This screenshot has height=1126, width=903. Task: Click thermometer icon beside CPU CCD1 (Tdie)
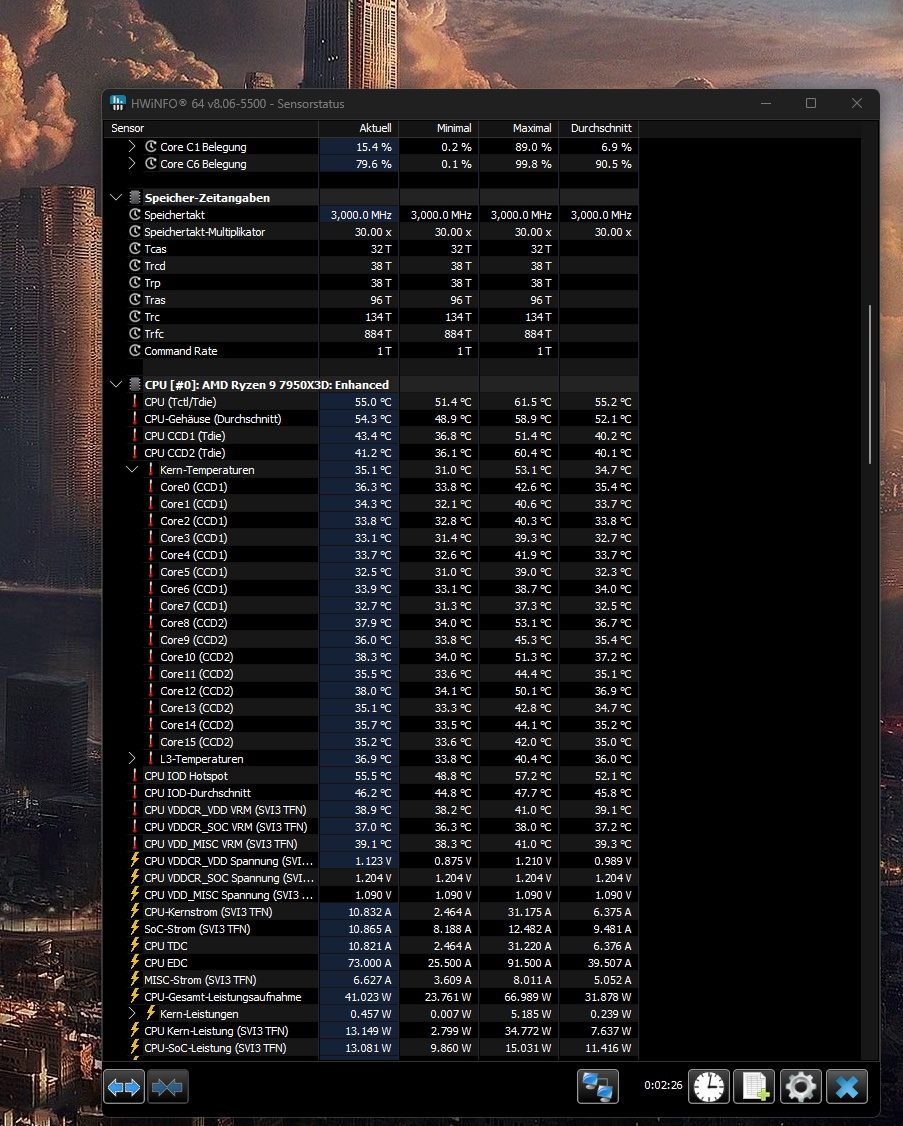click(134, 436)
